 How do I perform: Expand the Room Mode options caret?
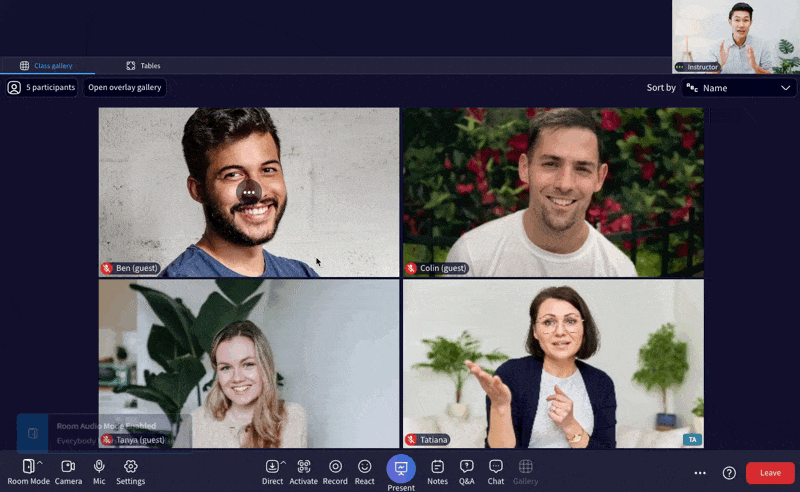[x=40, y=463]
